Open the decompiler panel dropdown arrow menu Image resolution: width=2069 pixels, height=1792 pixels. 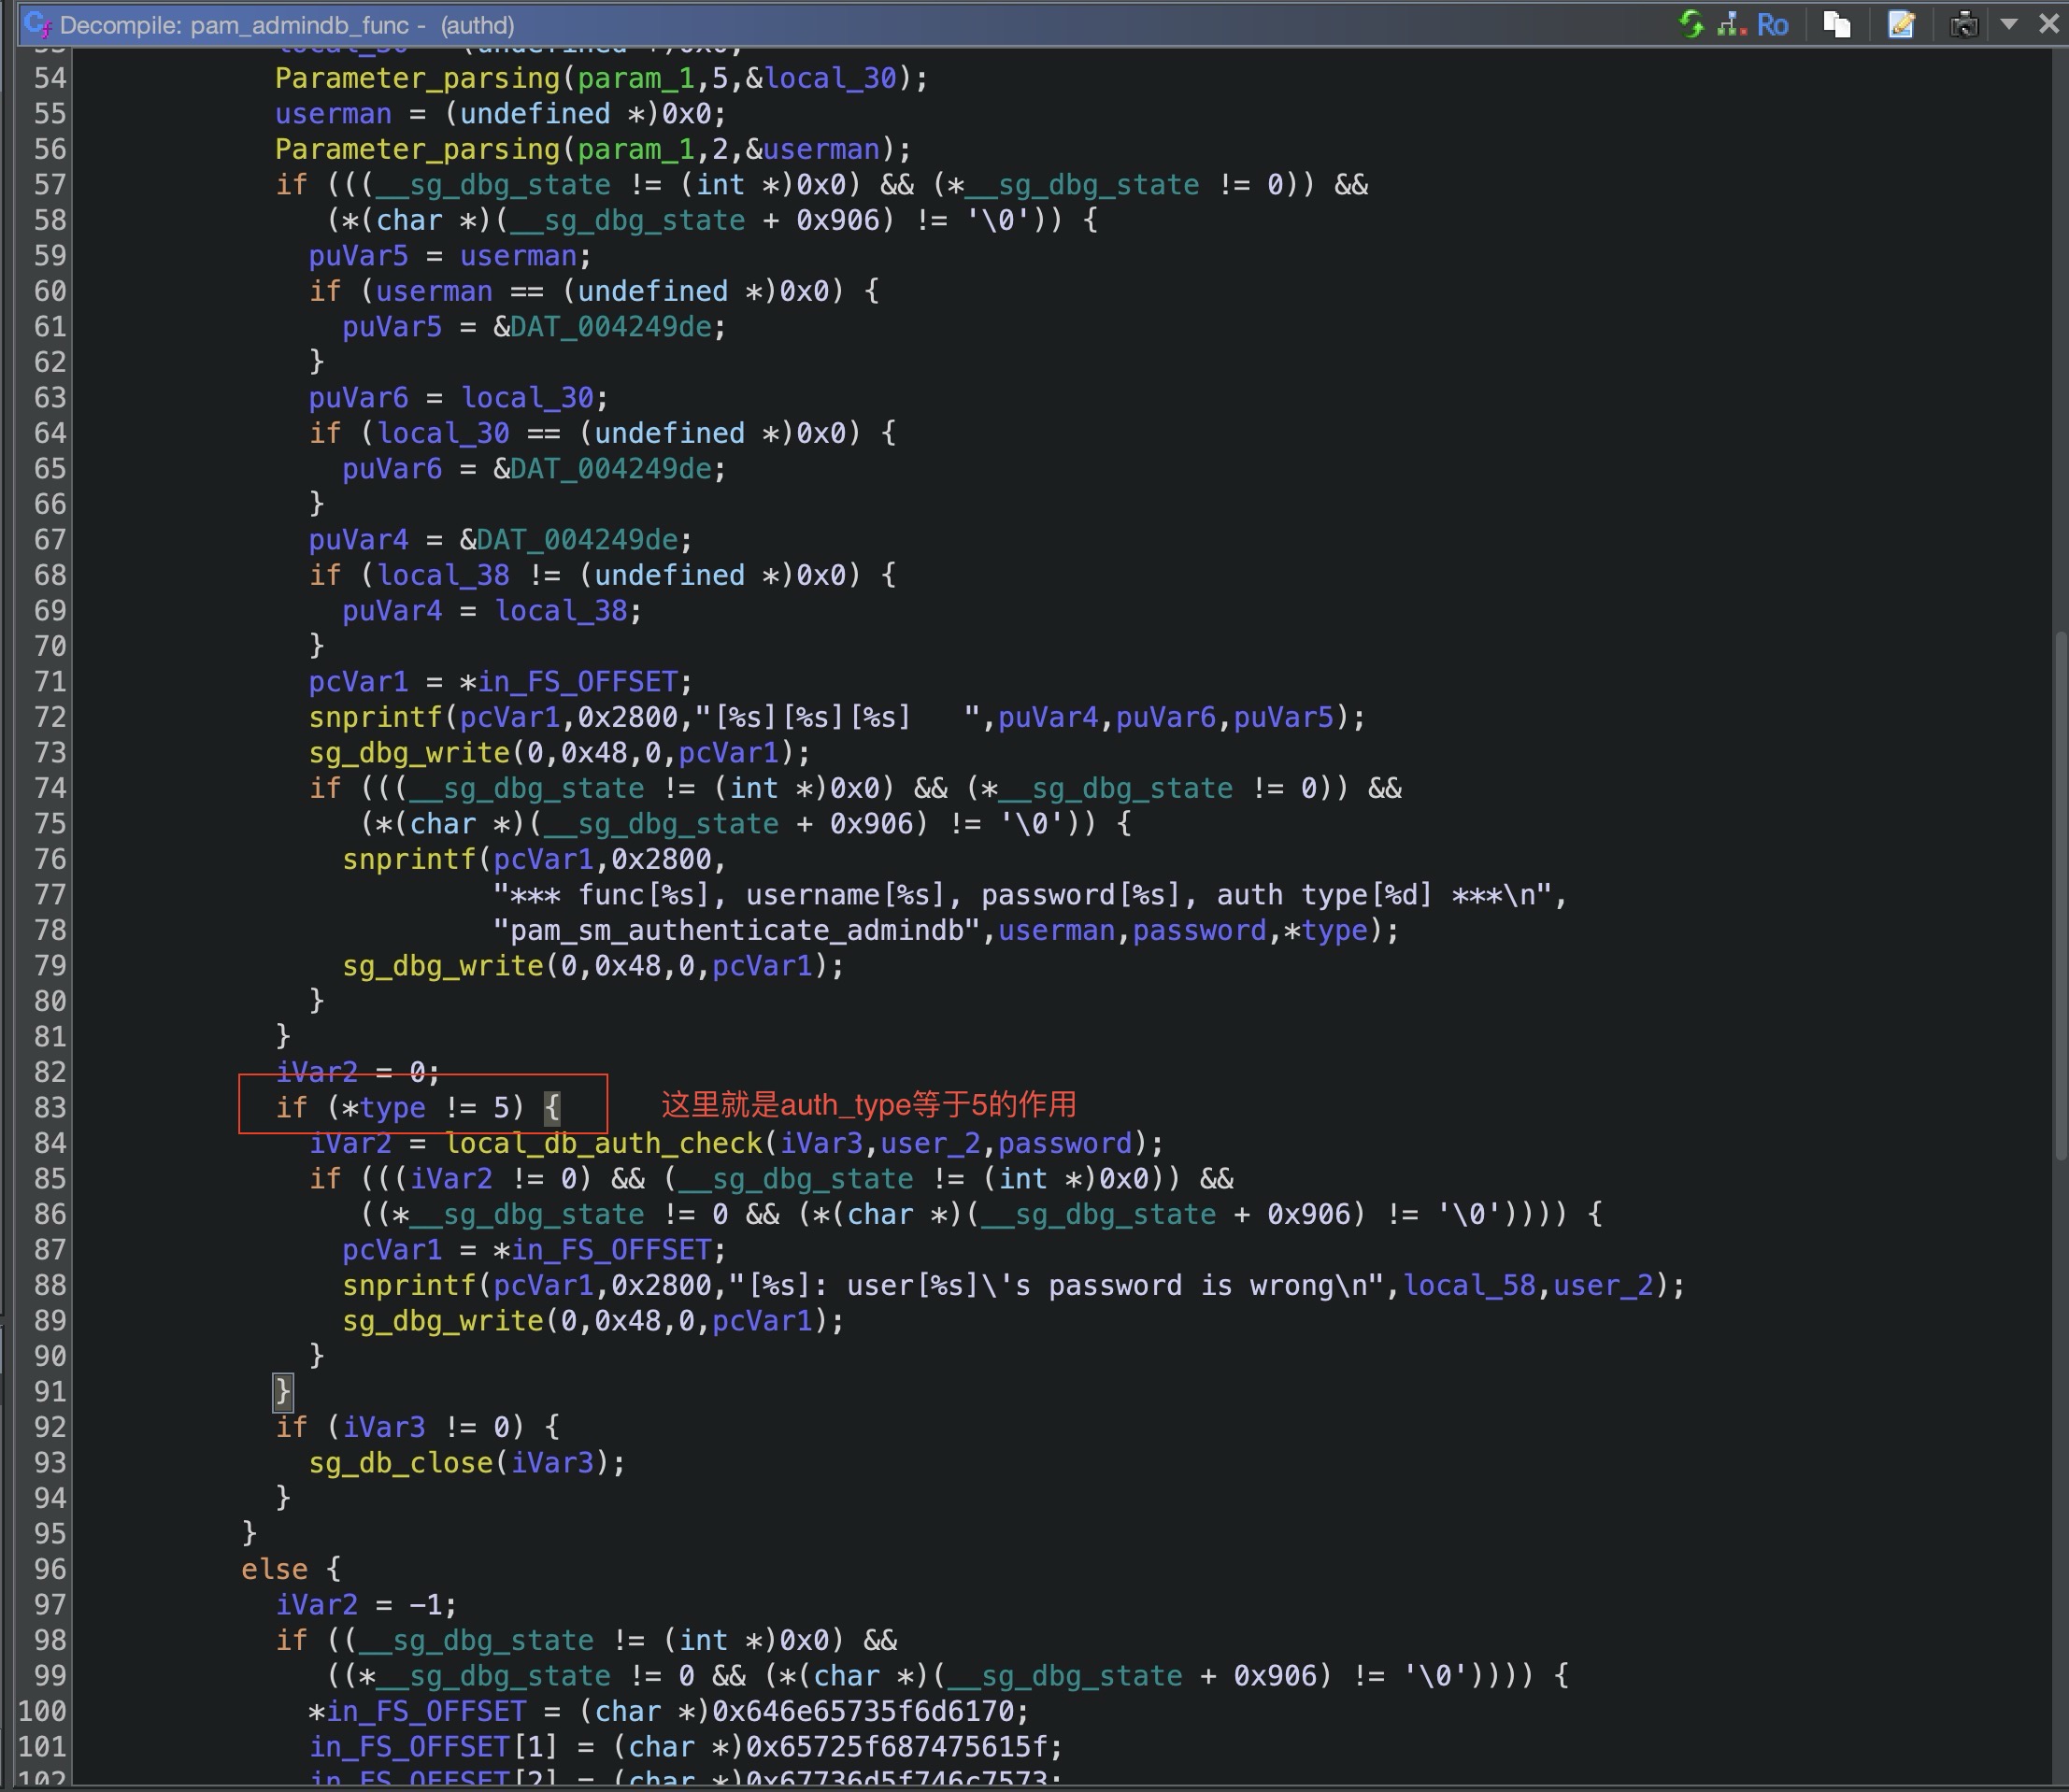[2009, 24]
